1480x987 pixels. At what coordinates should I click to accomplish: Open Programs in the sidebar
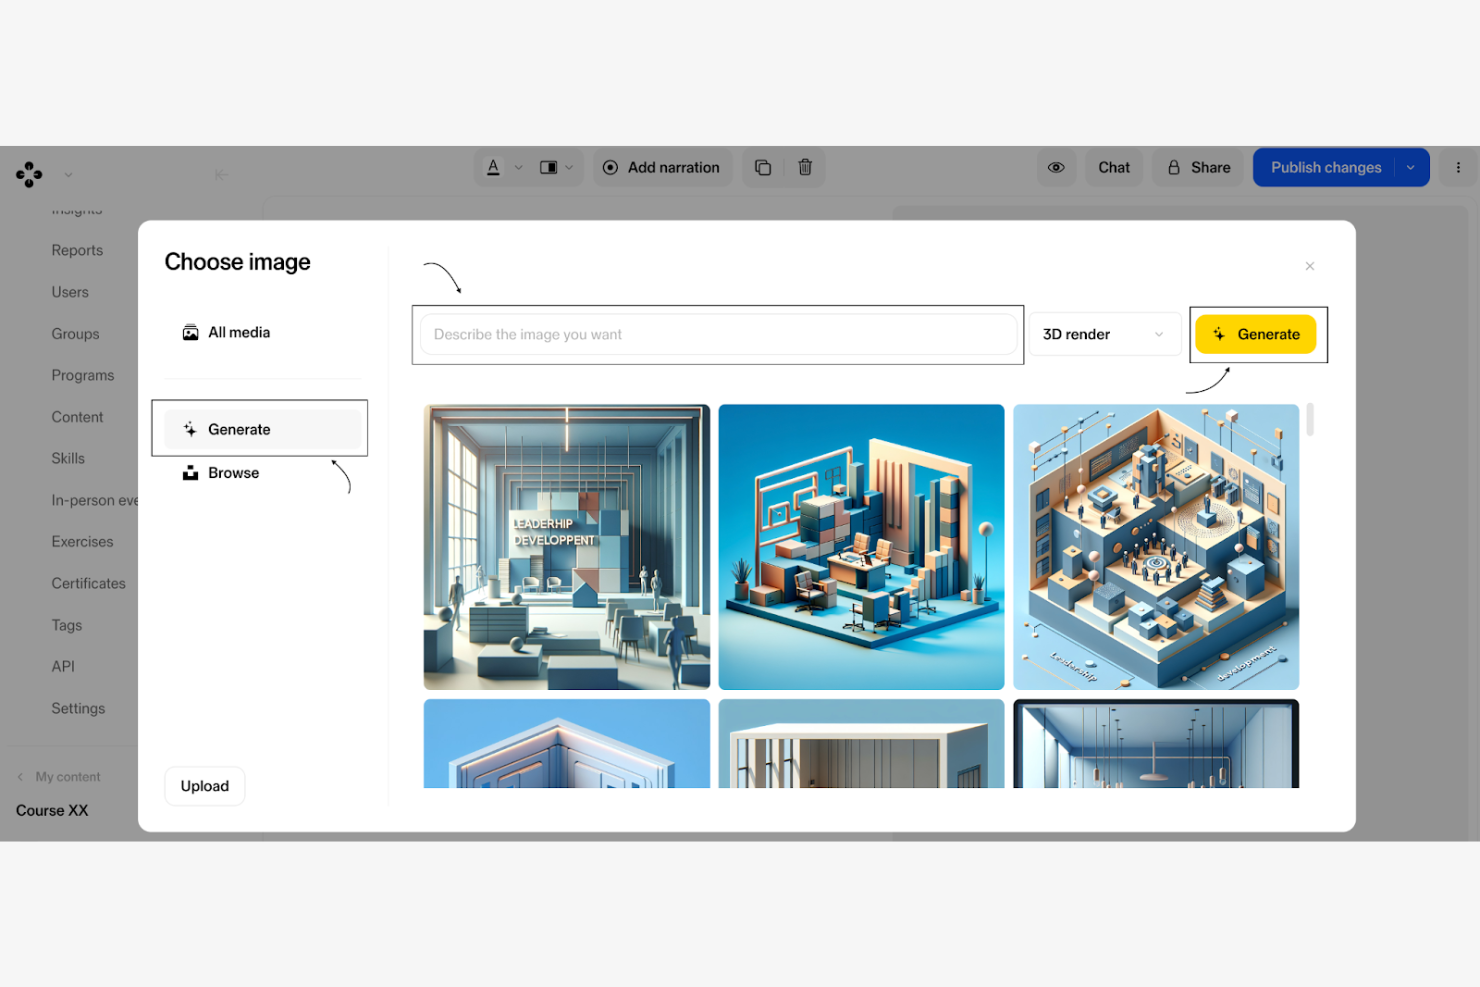(83, 376)
